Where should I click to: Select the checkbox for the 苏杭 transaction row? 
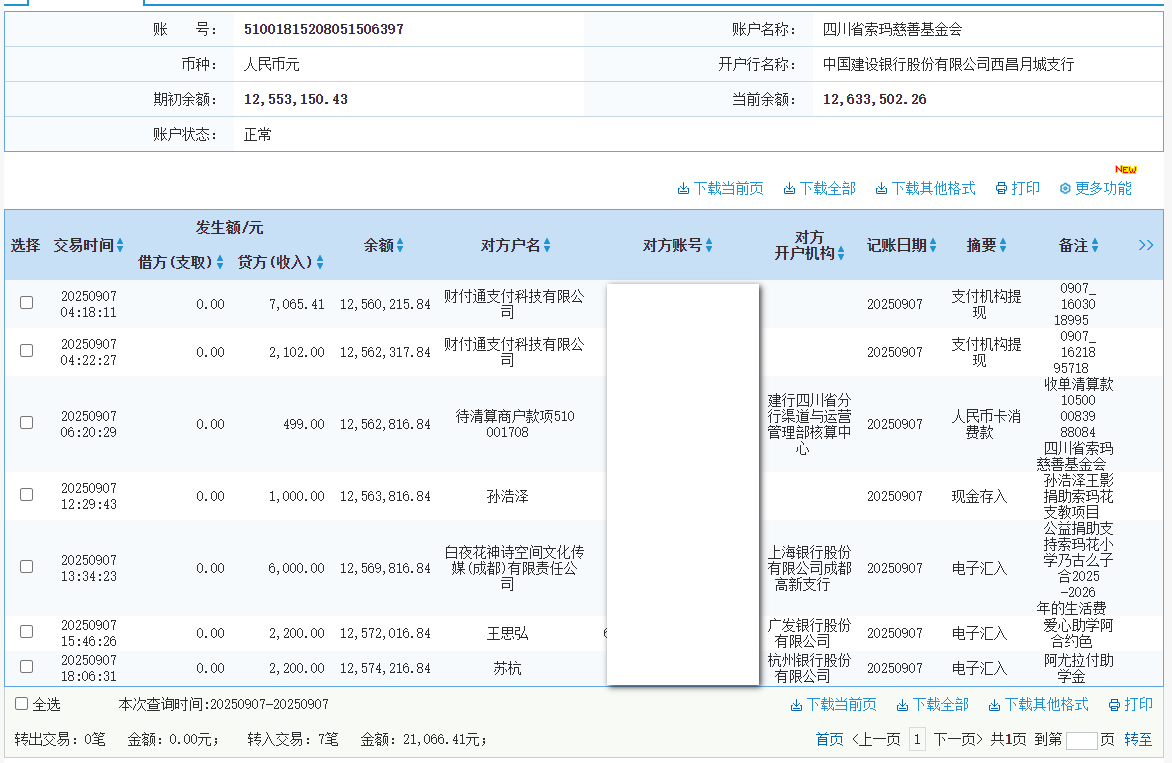pyautogui.click(x=27, y=667)
